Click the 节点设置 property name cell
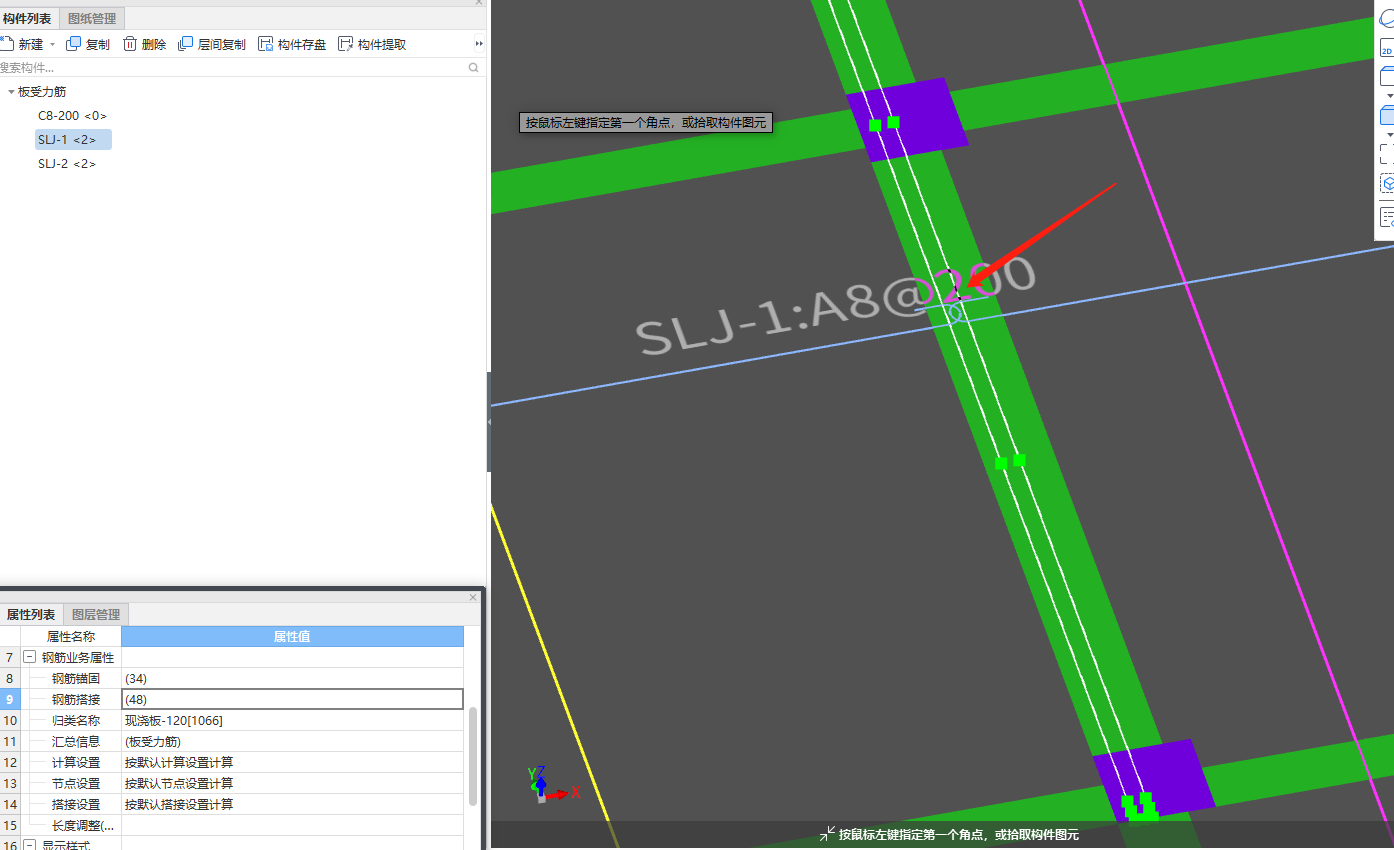Image resolution: width=1394 pixels, height=850 pixels. (76, 783)
